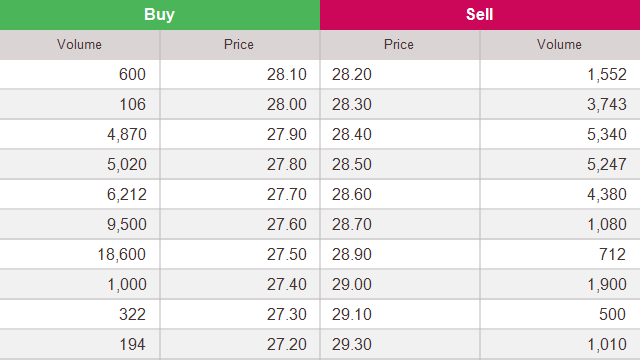Select sell price 28.60
The height and width of the screenshot is (360, 640).
click(x=352, y=195)
